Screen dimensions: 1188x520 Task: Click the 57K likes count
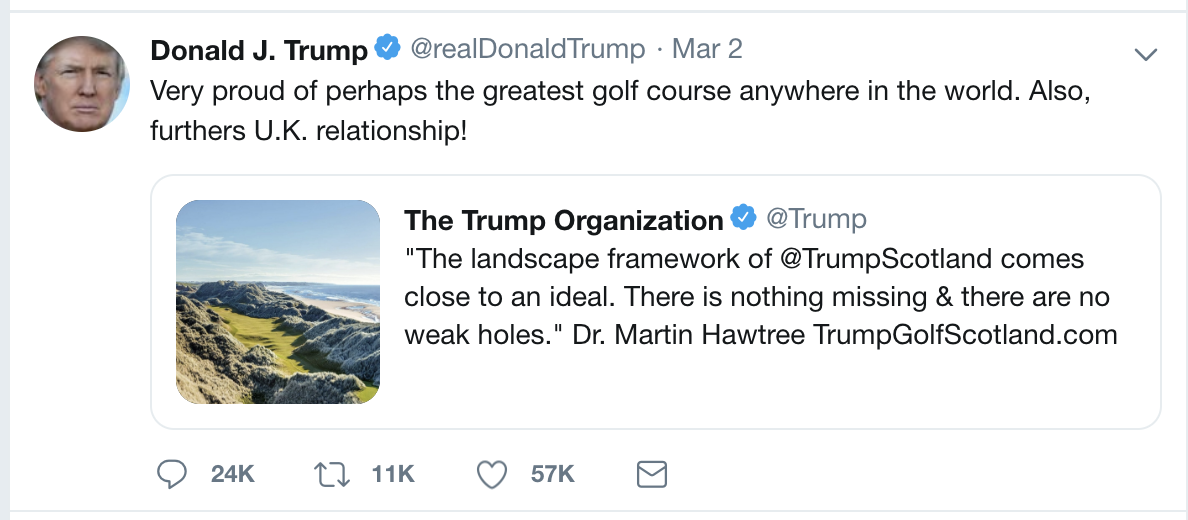pos(552,474)
